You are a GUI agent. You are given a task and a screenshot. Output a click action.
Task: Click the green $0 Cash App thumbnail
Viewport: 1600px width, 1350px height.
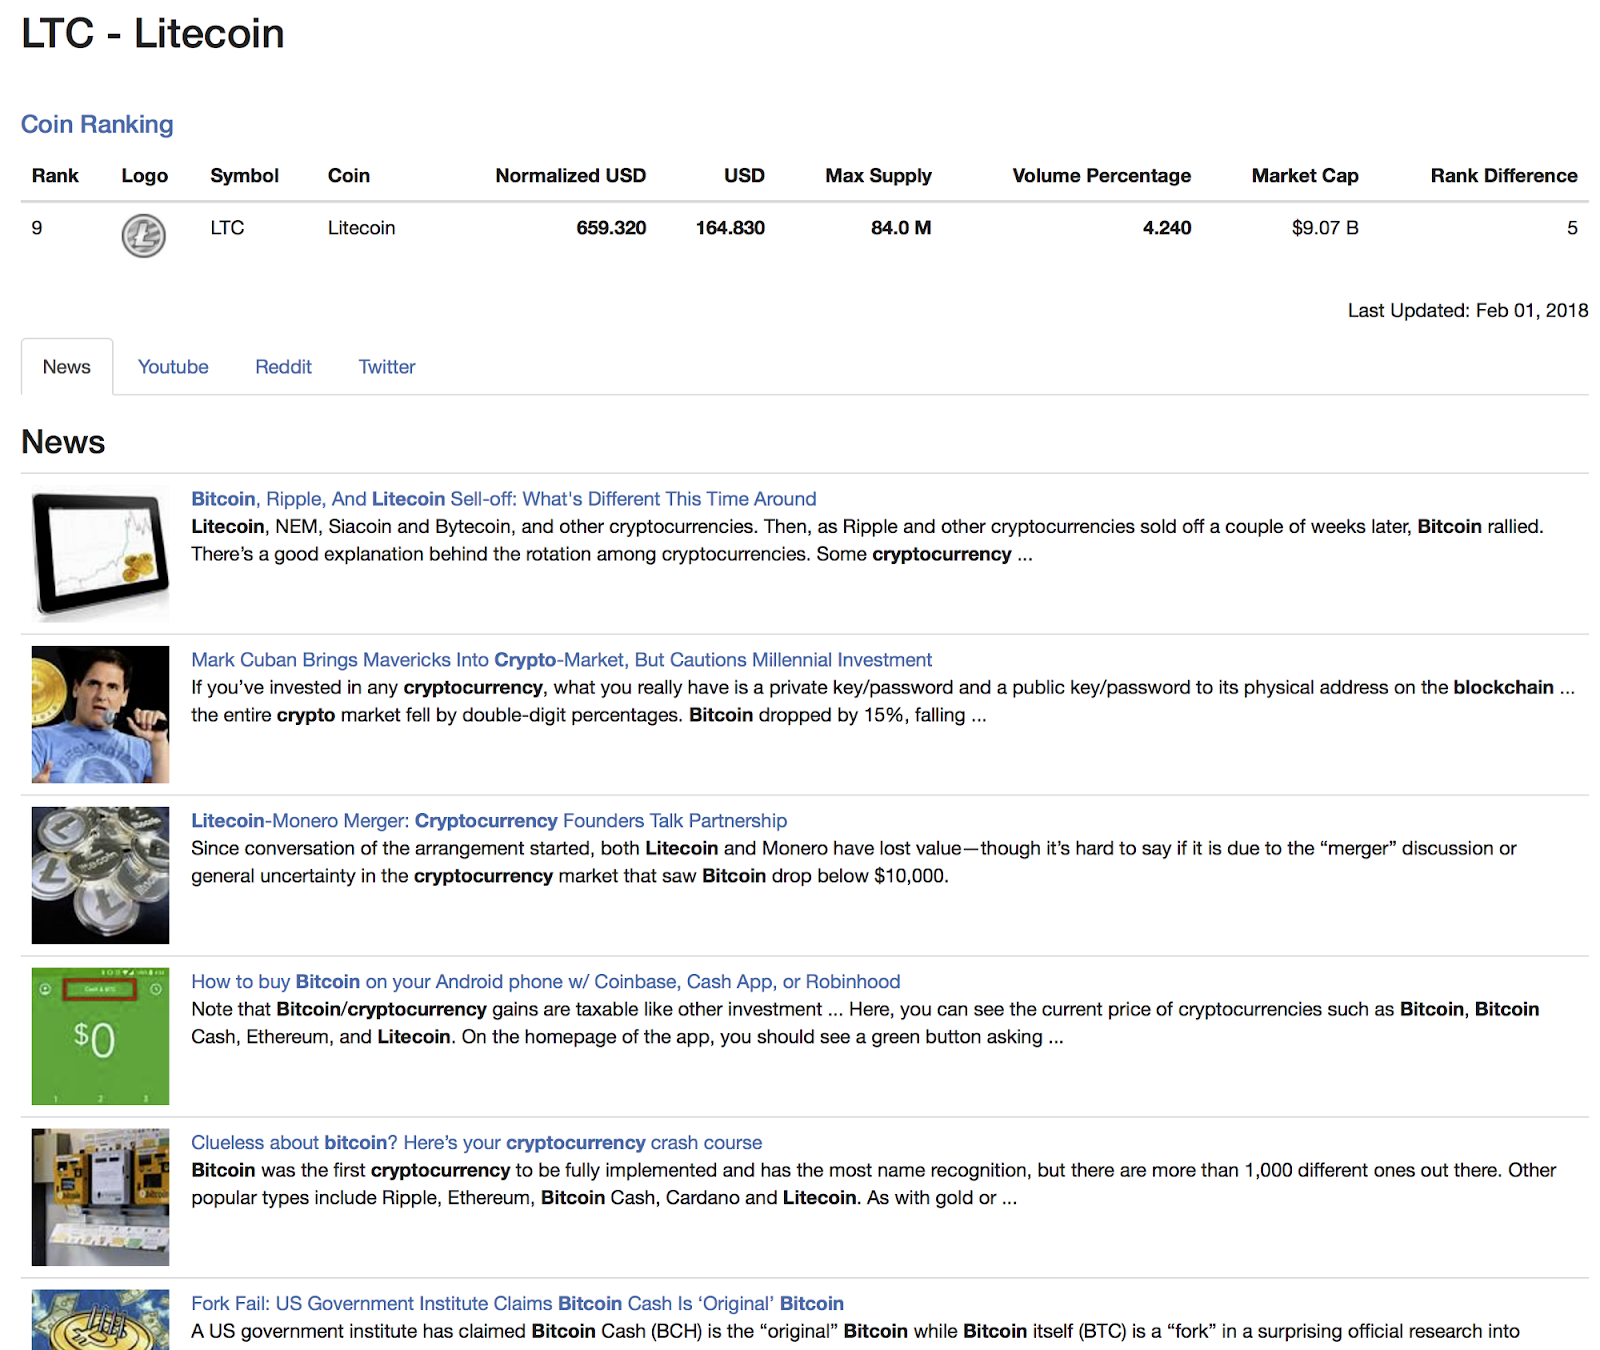(x=100, y=1036)
